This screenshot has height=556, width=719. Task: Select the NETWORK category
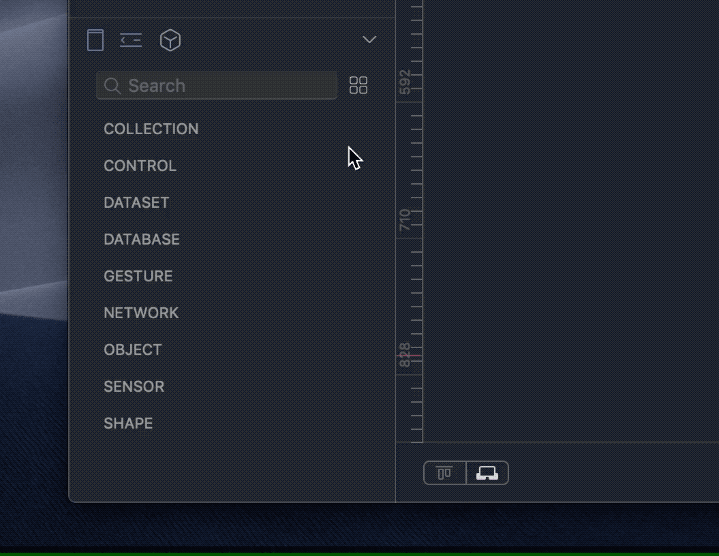[x=141, y=313]
